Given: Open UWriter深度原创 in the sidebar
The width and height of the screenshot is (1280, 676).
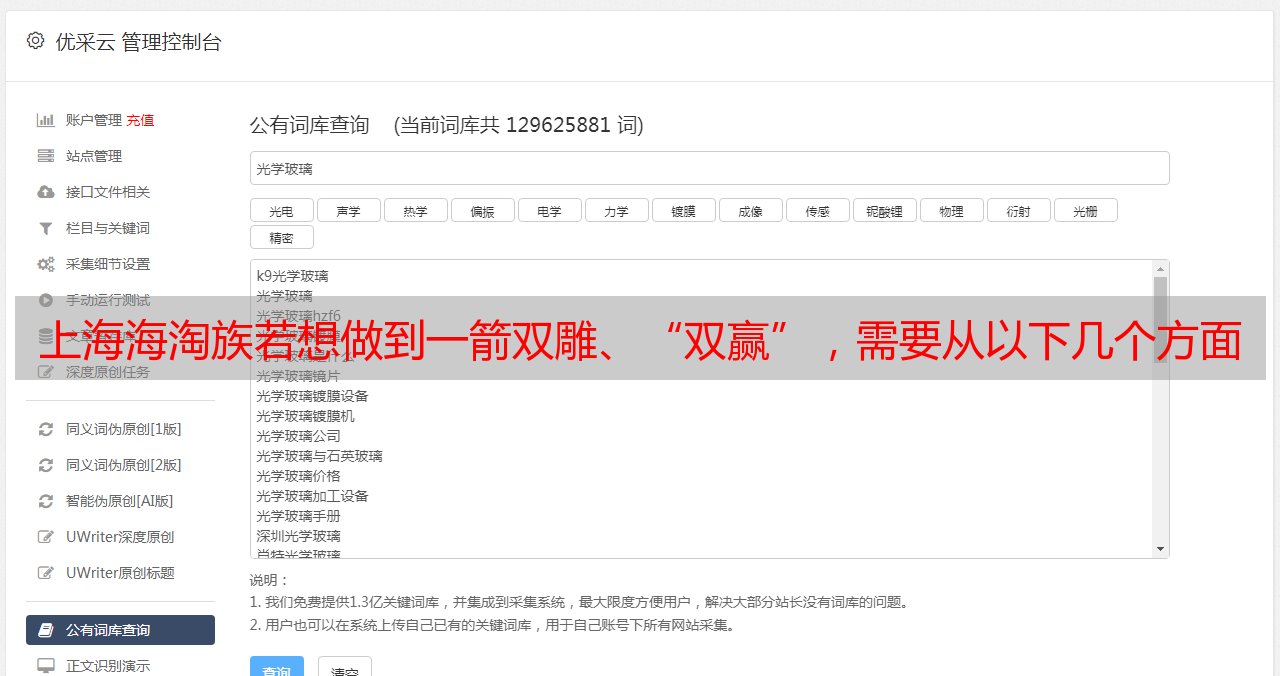Looking at the screenshot, I should pyautogui.click(x=120, y=537).
